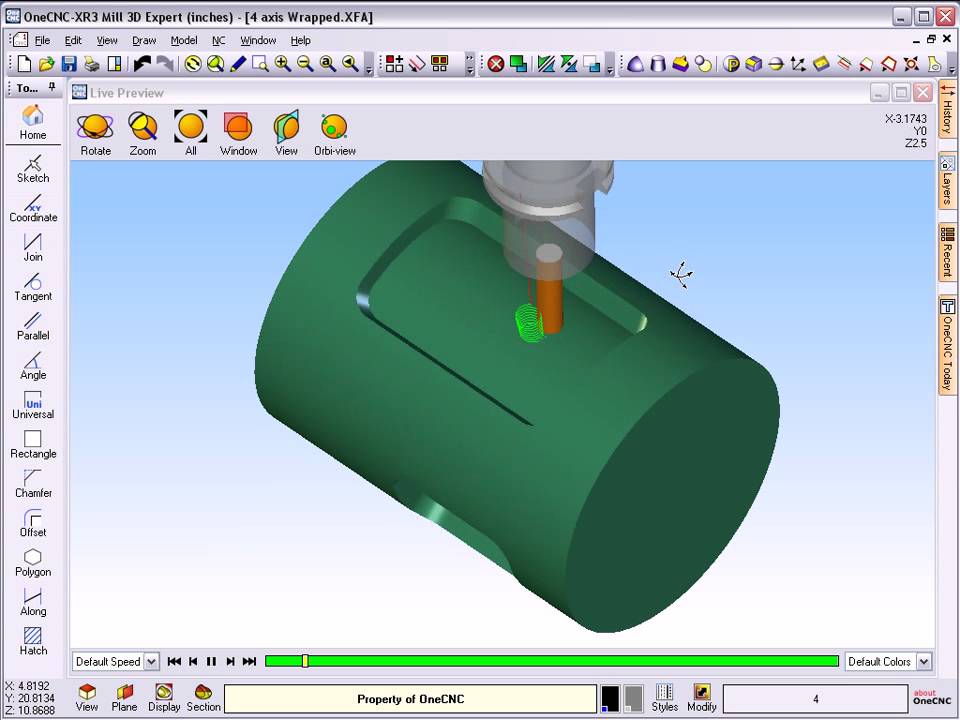
Task: Activate the Orbi-view tool
Action: tap(334, 134)
